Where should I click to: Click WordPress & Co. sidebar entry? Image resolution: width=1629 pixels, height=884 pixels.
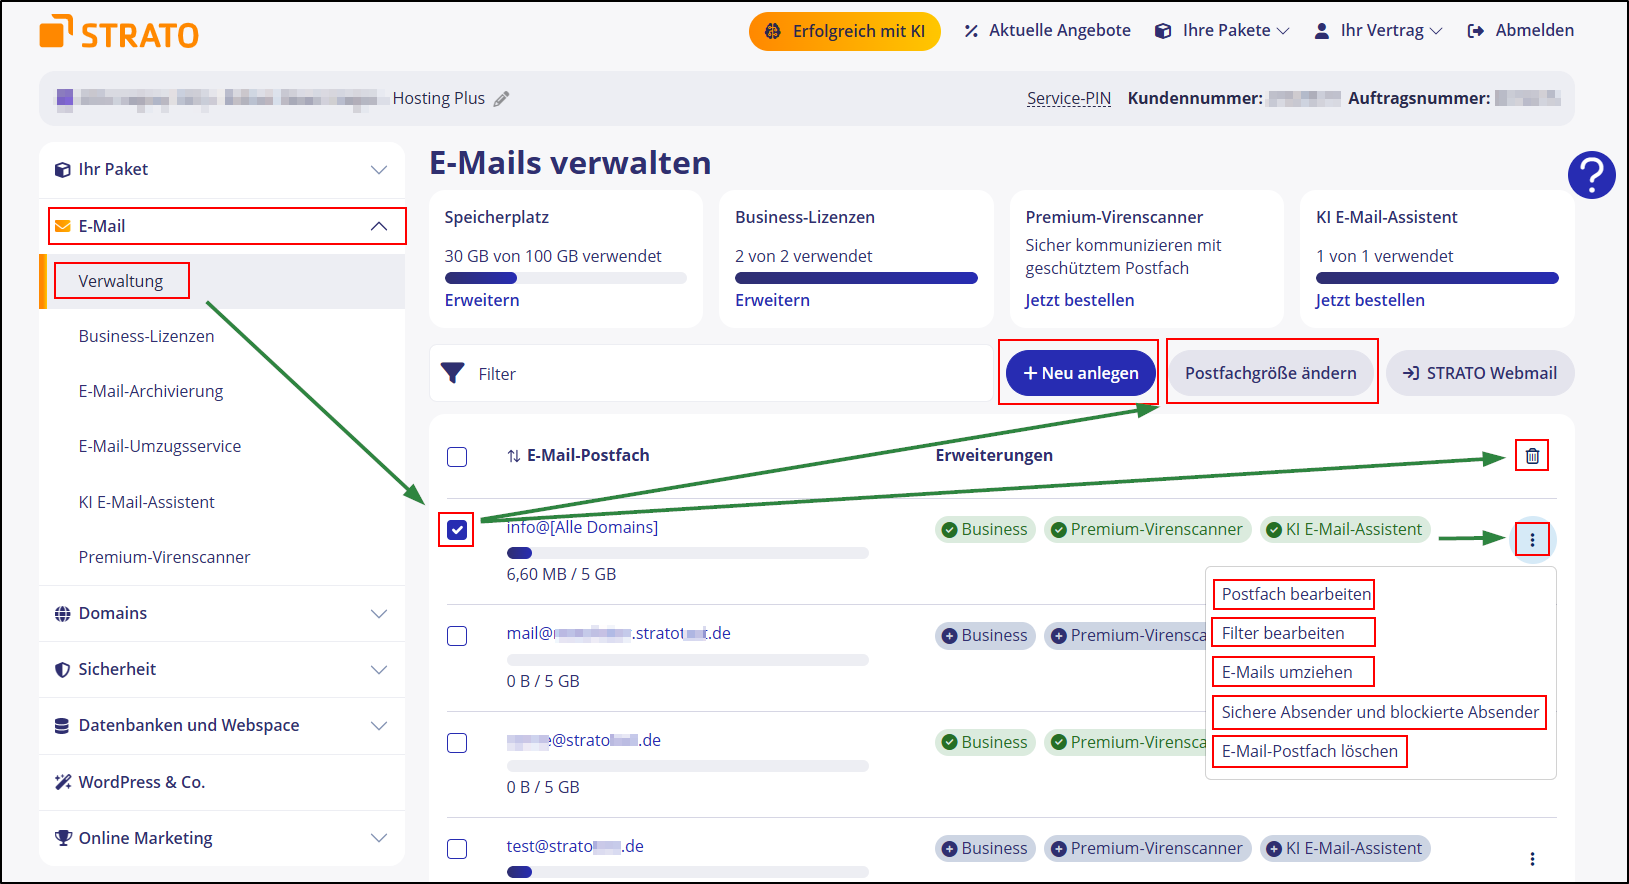point(222,782)
